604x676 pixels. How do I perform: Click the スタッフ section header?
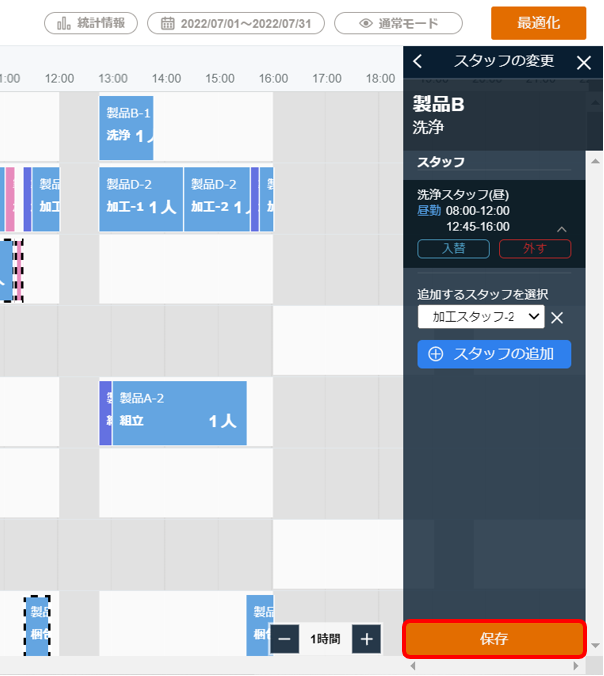pos(441,162)
